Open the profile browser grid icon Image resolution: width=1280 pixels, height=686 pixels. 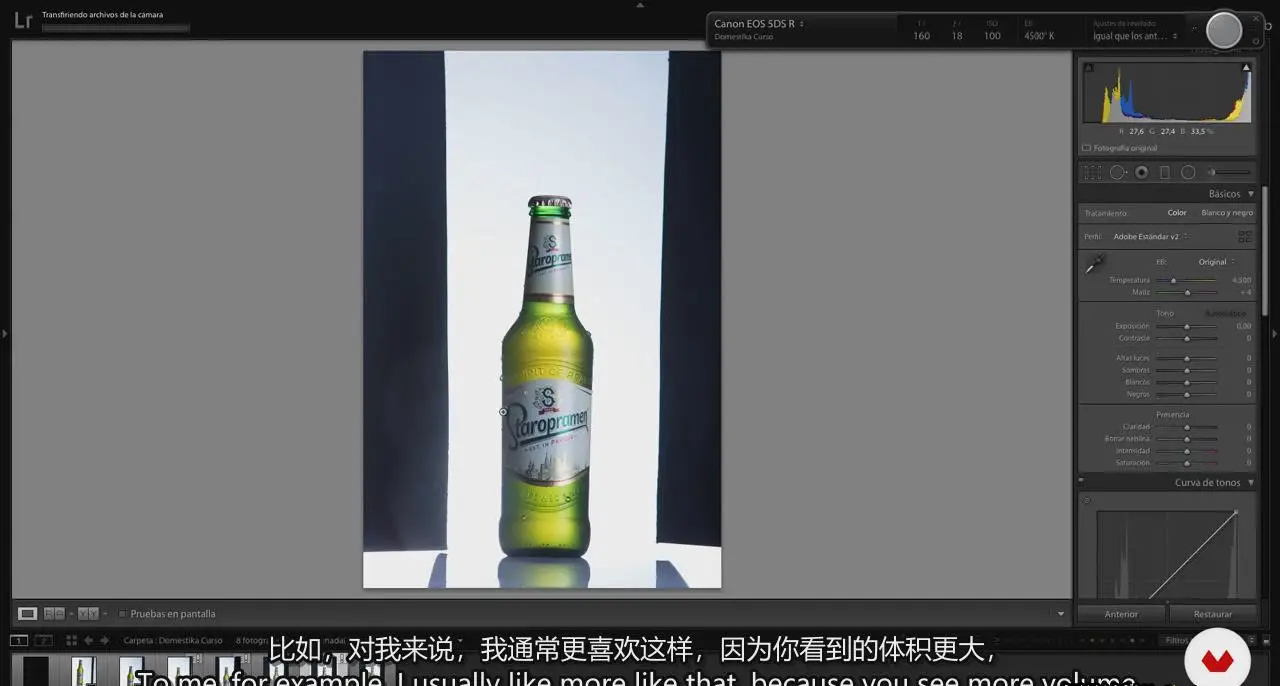click(x=1245, y=237)
